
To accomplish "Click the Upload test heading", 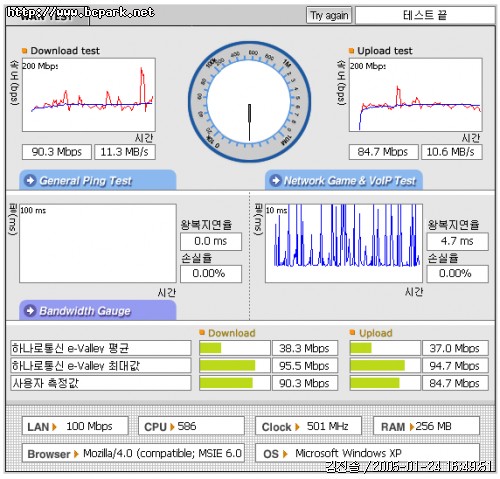I will (x=385, y=51).
